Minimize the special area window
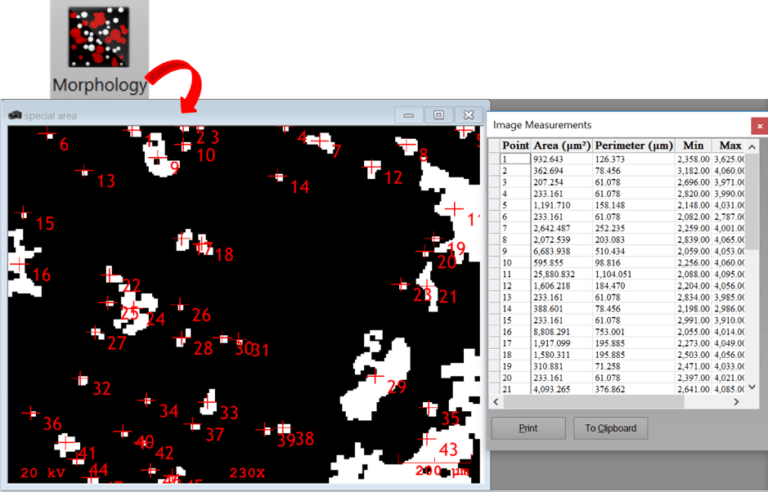768x492 pixels. (408, 115)
